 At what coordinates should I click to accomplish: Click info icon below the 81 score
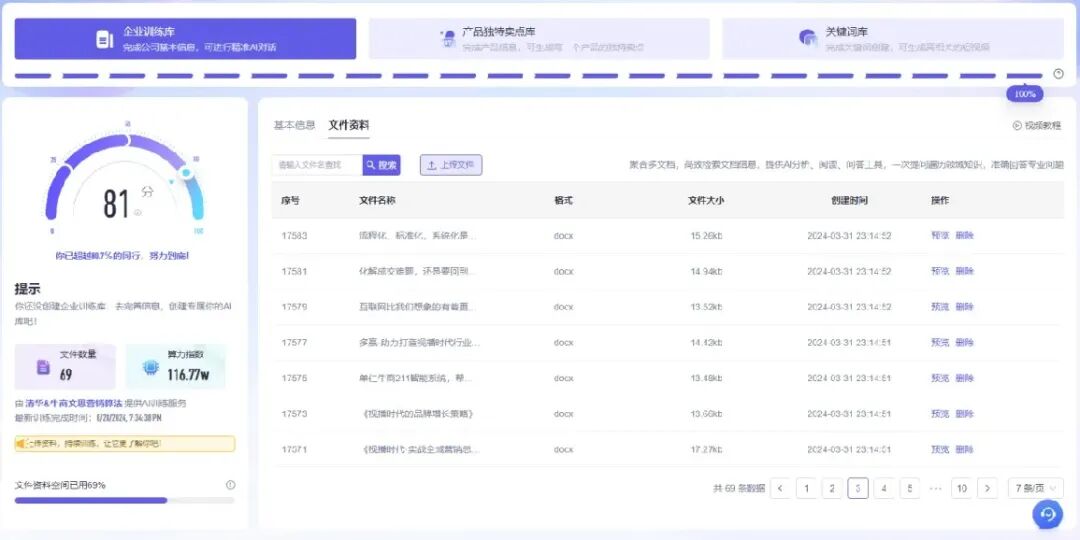pos(138,212)
